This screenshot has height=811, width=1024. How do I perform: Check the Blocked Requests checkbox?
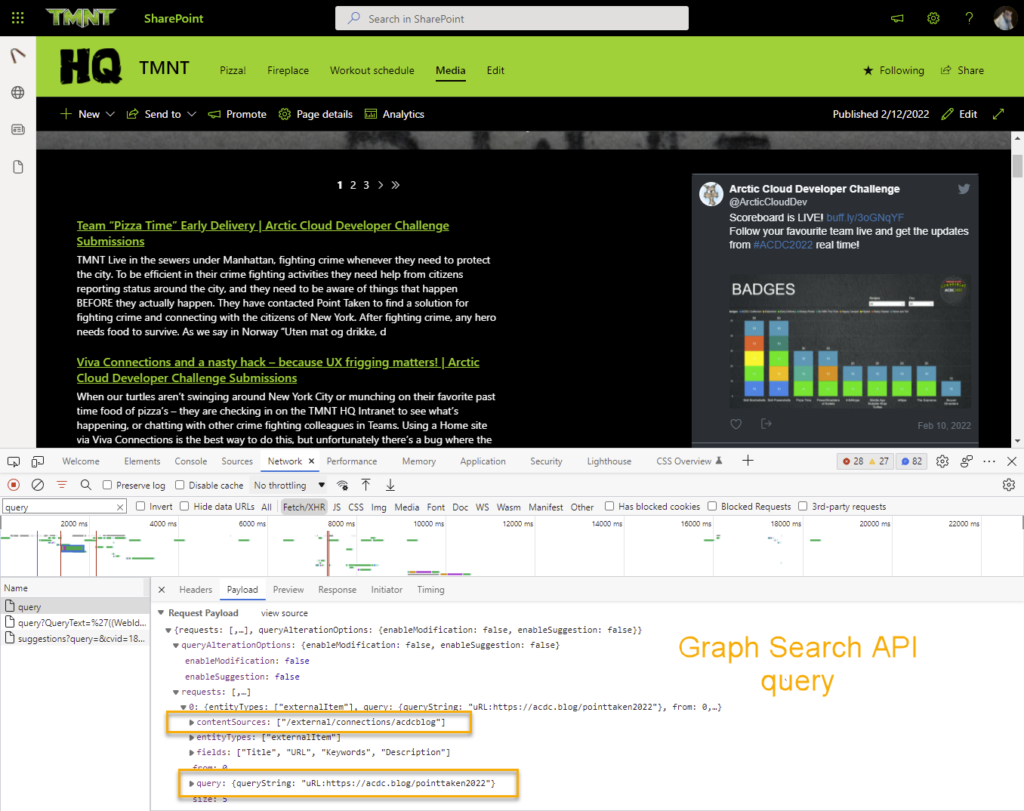tap(712, 506)
